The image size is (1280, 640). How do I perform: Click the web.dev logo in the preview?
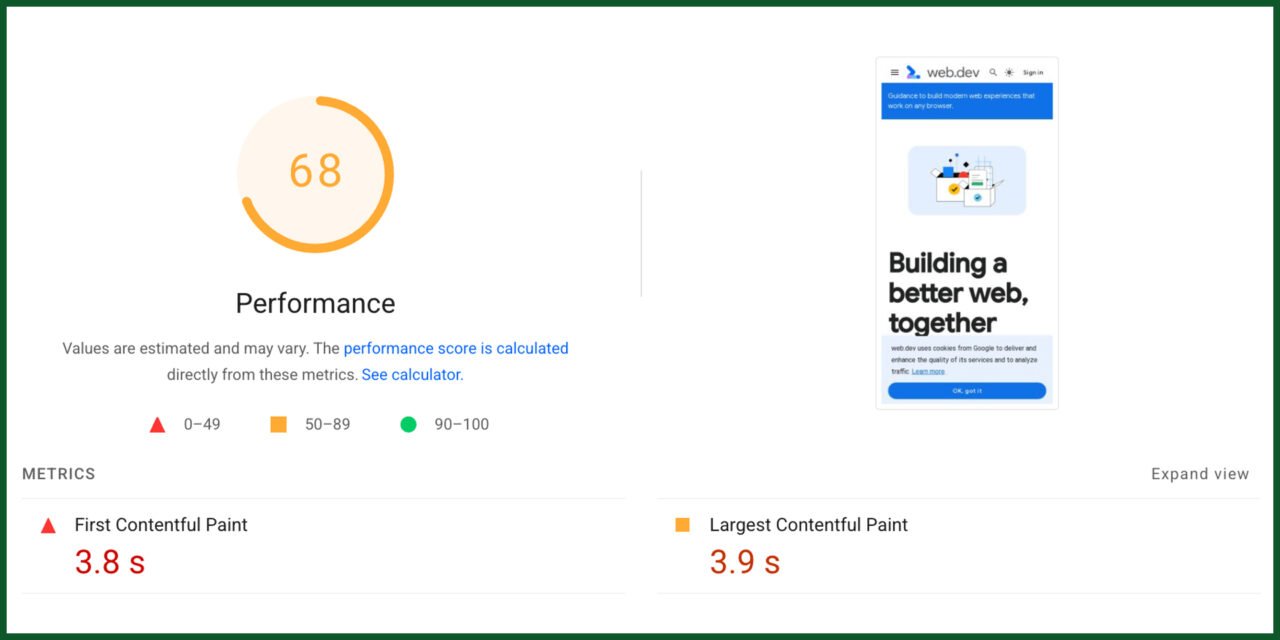point(943,72)
